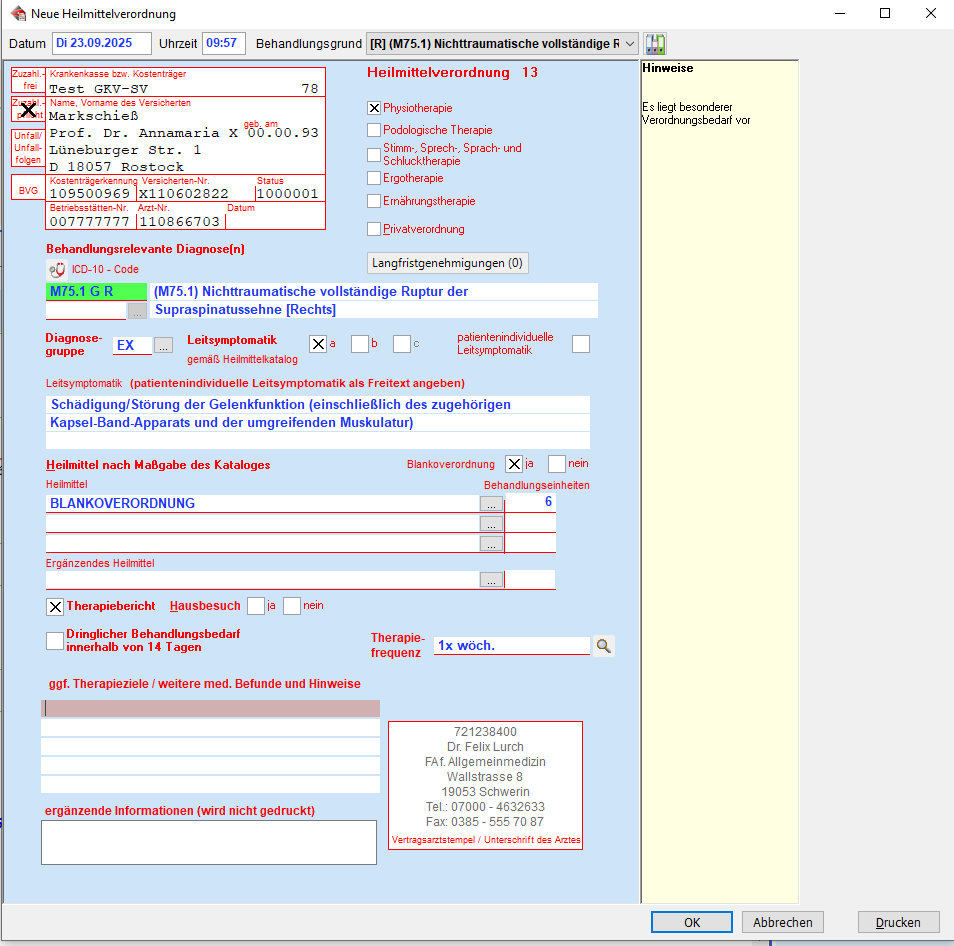Confirm the form with OK button
The height and width of the screenshot is (946, 954).
[691, 922]
